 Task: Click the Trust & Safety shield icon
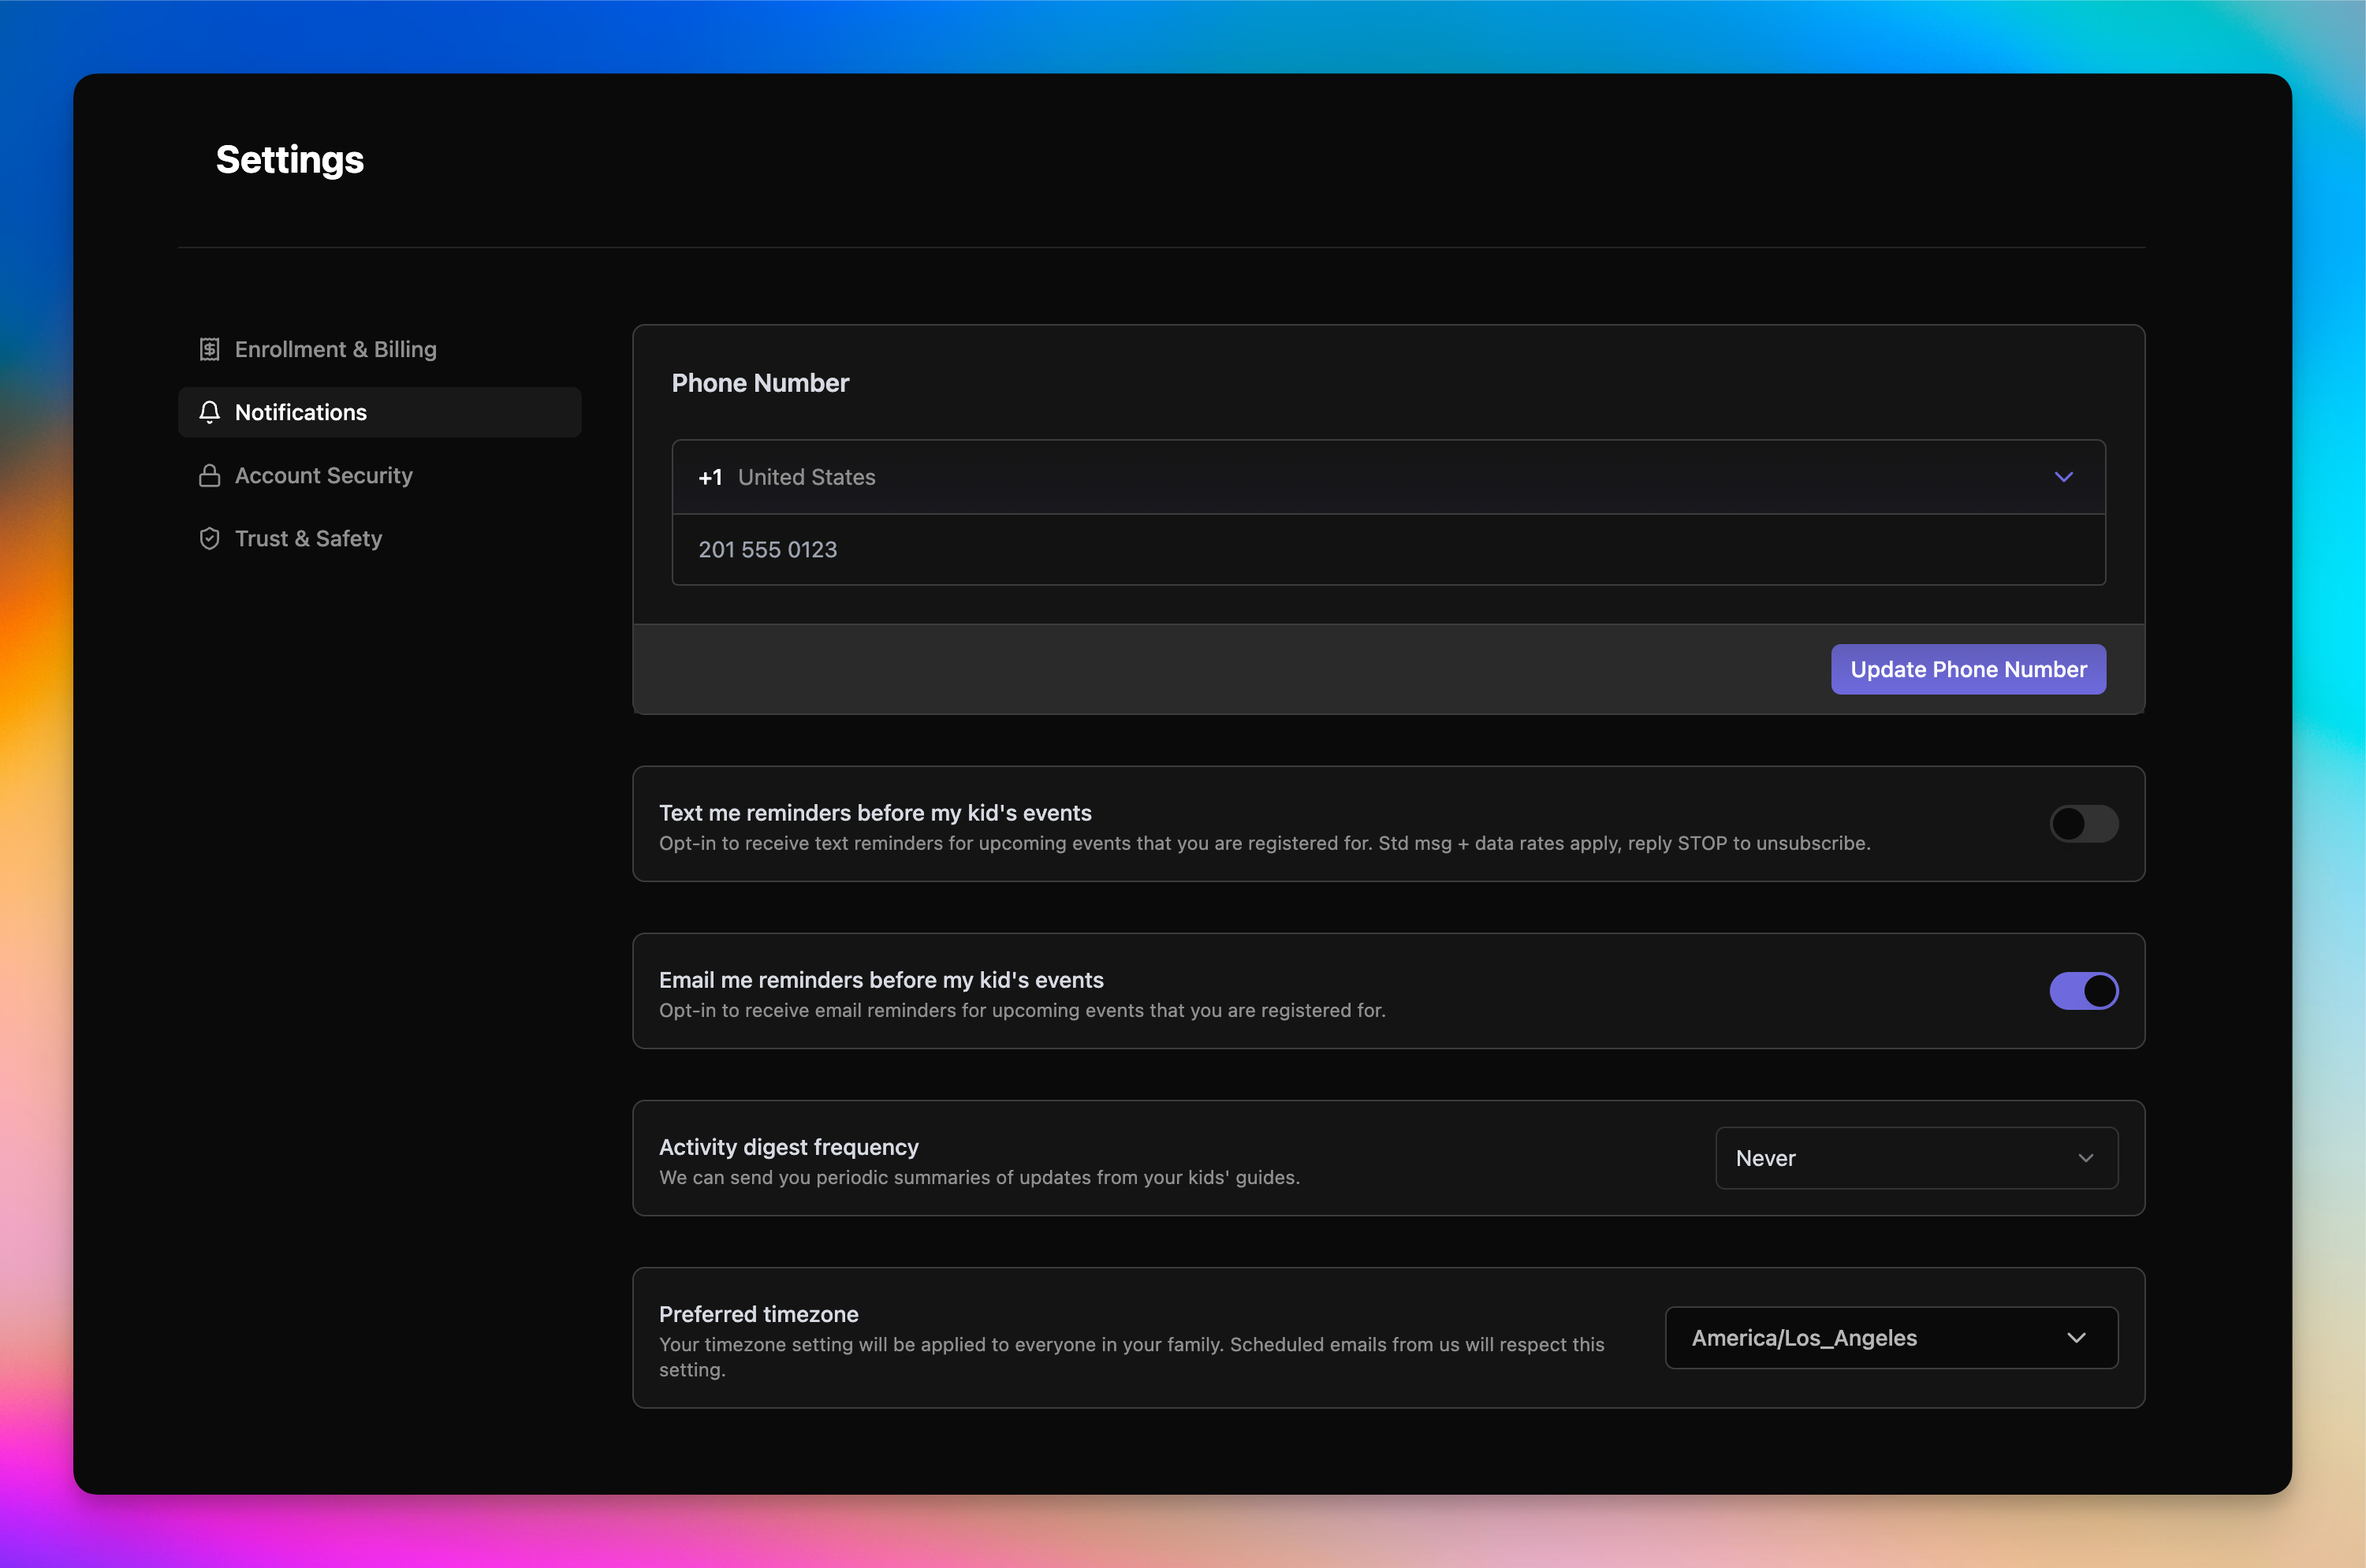pos(209,538)
